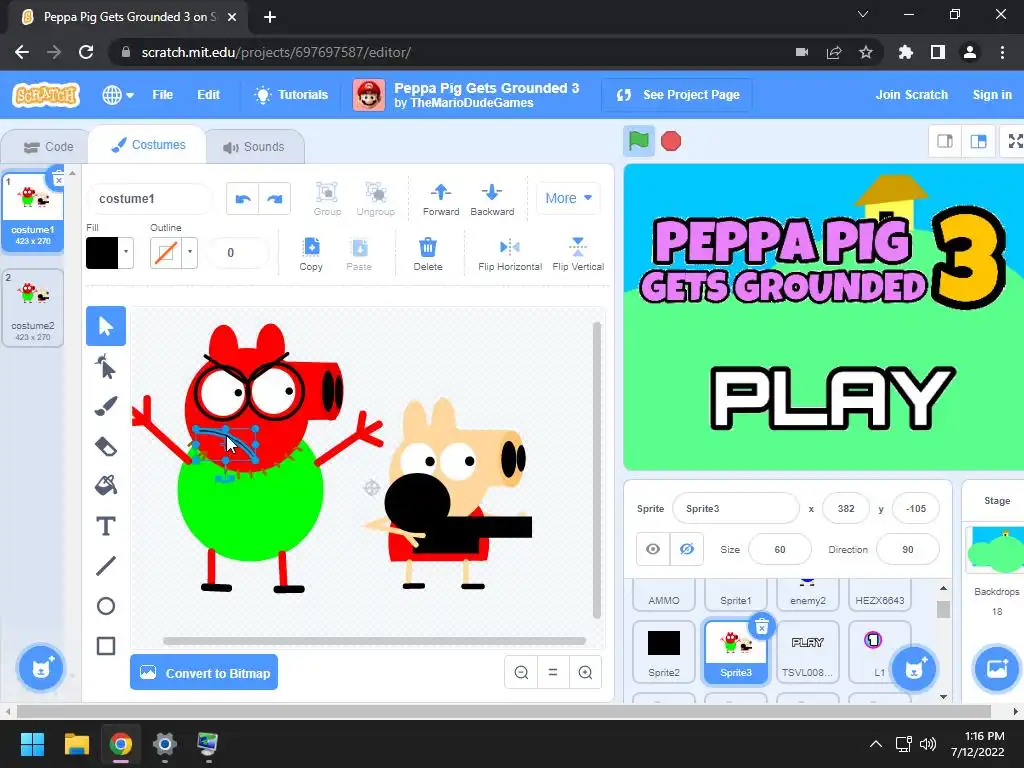The image size is (1024, 768).
Task: Redo the costume edit
Action: click(275, 199)
